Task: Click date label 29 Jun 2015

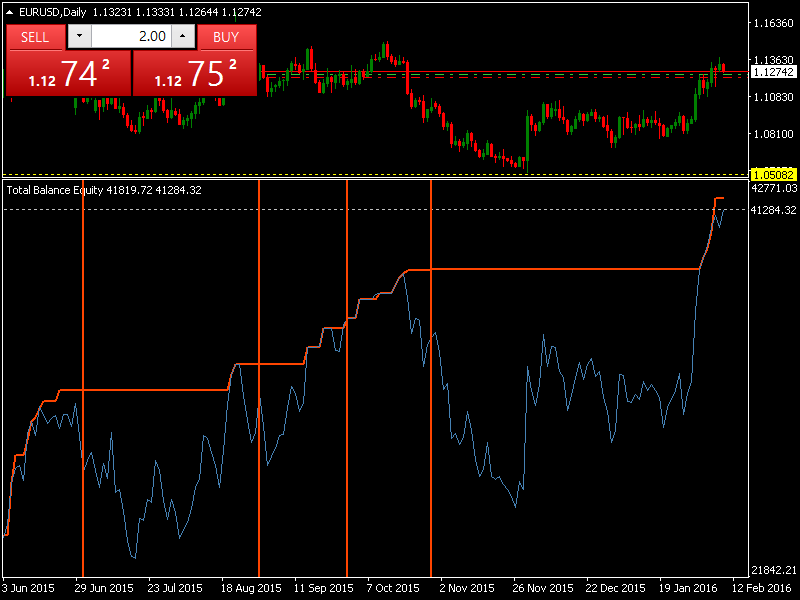Action: point(104,588)
